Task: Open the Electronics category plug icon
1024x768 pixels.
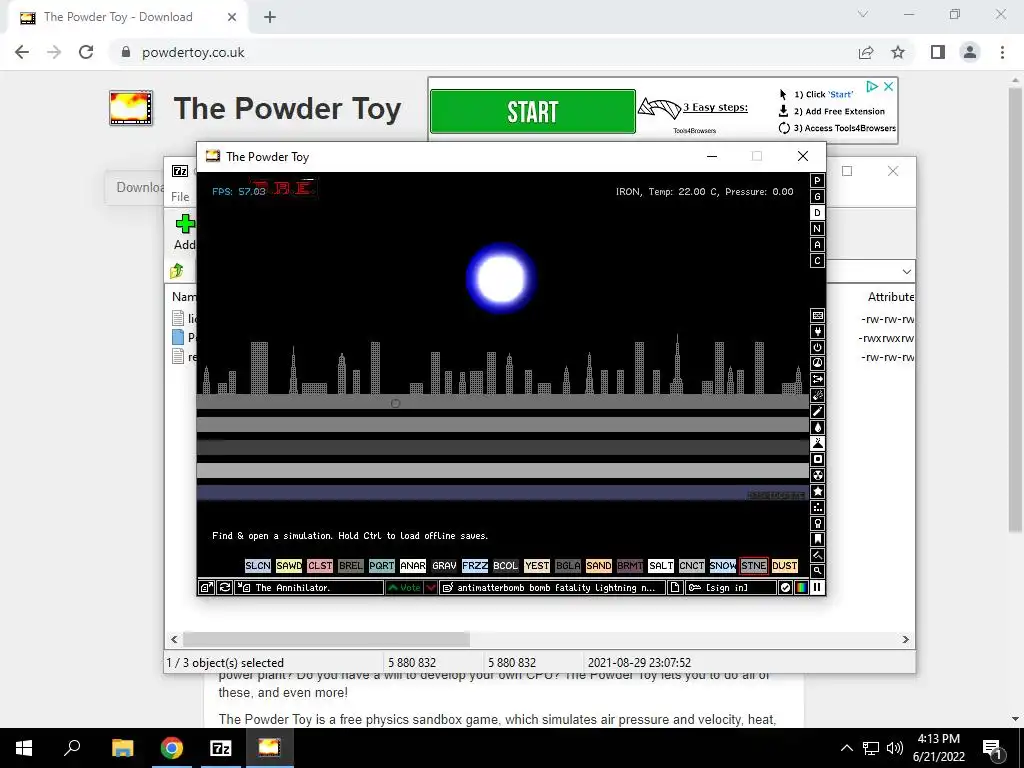Action: pos(817,331)
